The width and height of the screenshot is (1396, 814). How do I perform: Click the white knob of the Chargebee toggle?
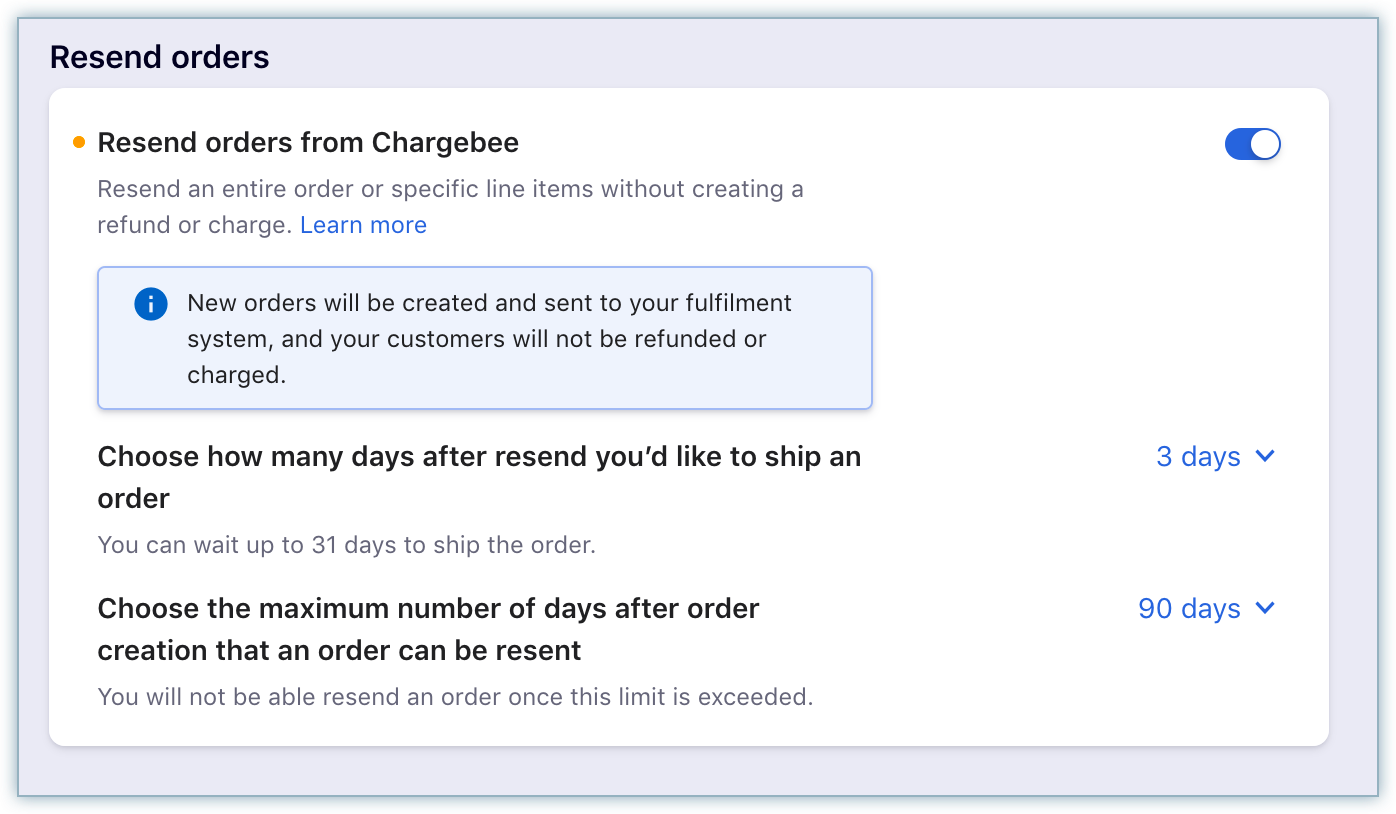(x=1265, y=144)
